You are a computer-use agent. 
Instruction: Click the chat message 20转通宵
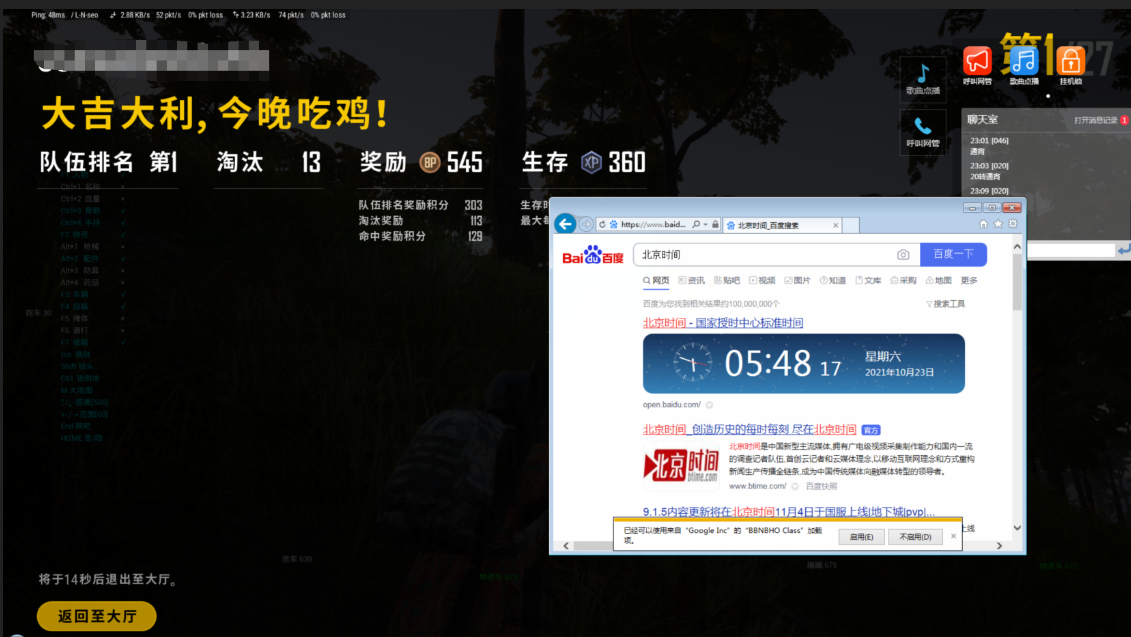pos(985,177)
